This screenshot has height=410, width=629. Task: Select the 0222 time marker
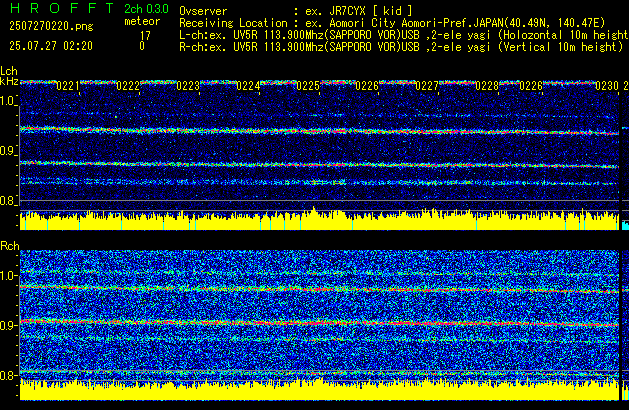128,86
